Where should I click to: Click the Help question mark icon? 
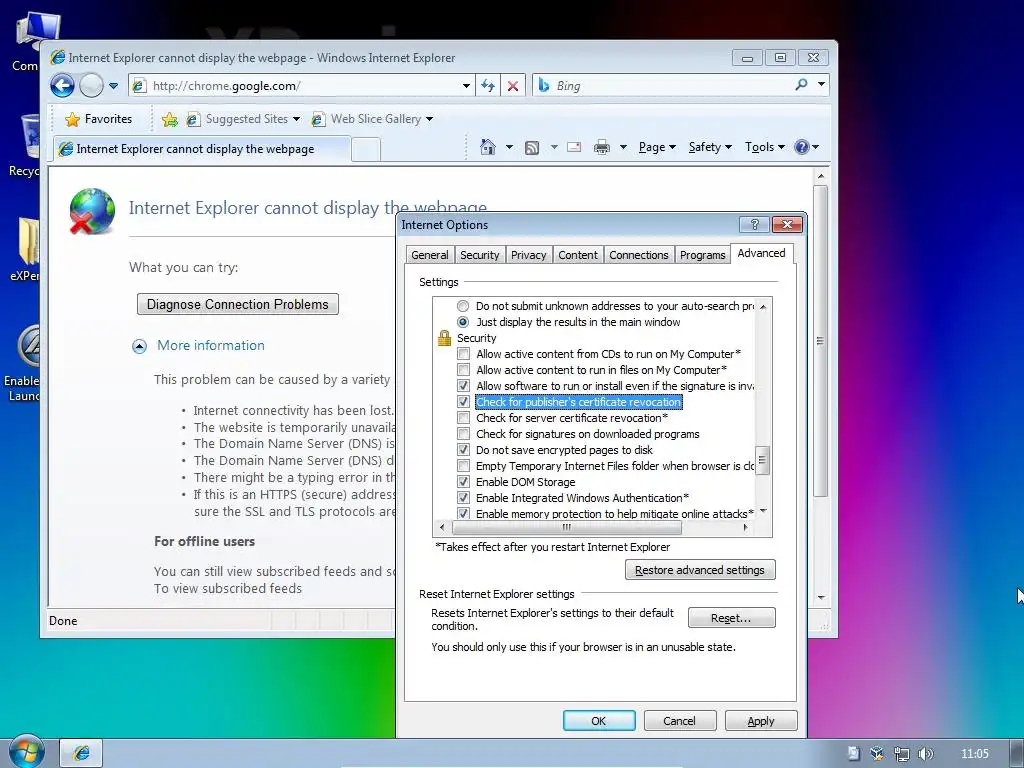point(802,147)
